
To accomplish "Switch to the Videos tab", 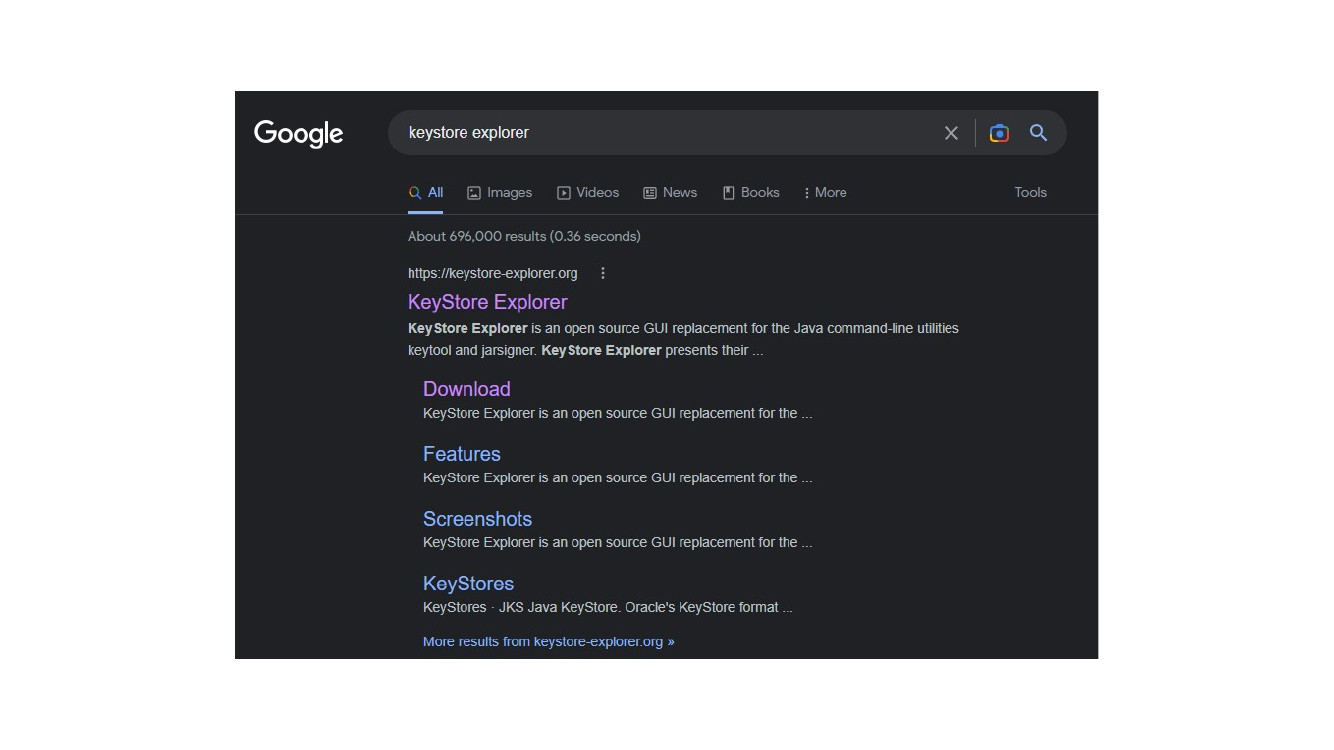I will pyautogui.click(x=588, y=193).
